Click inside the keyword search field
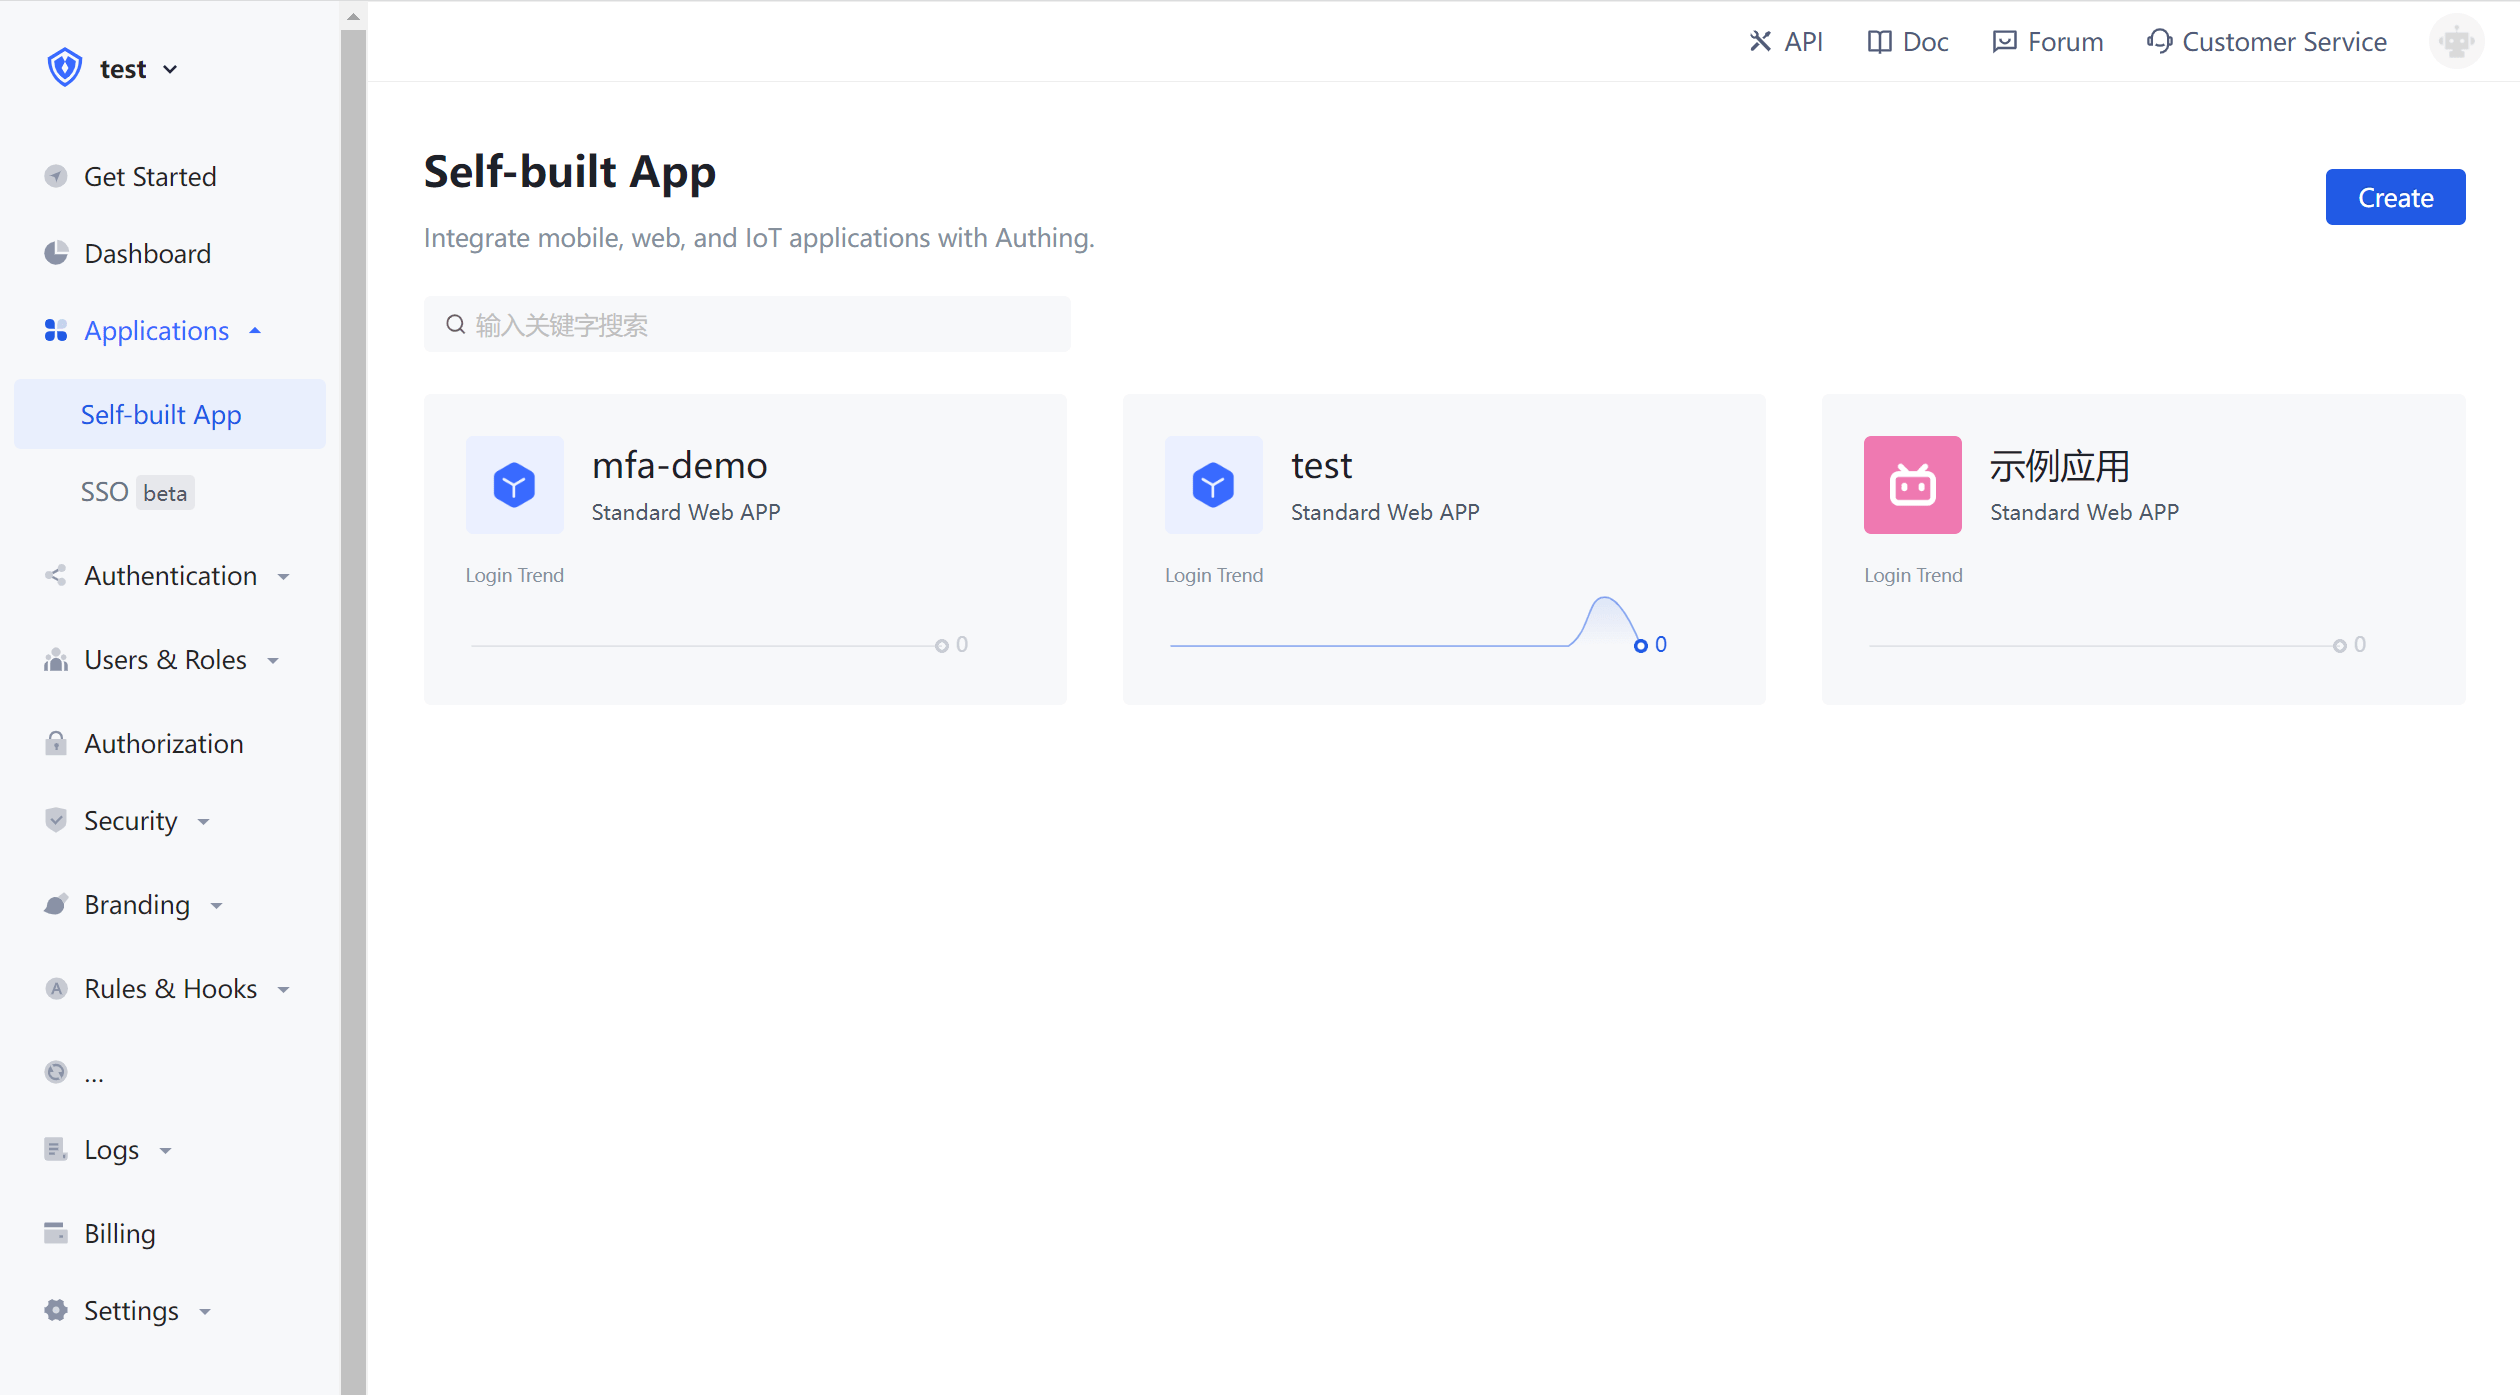The image size is (2520, 1395). tap(747, 324)
